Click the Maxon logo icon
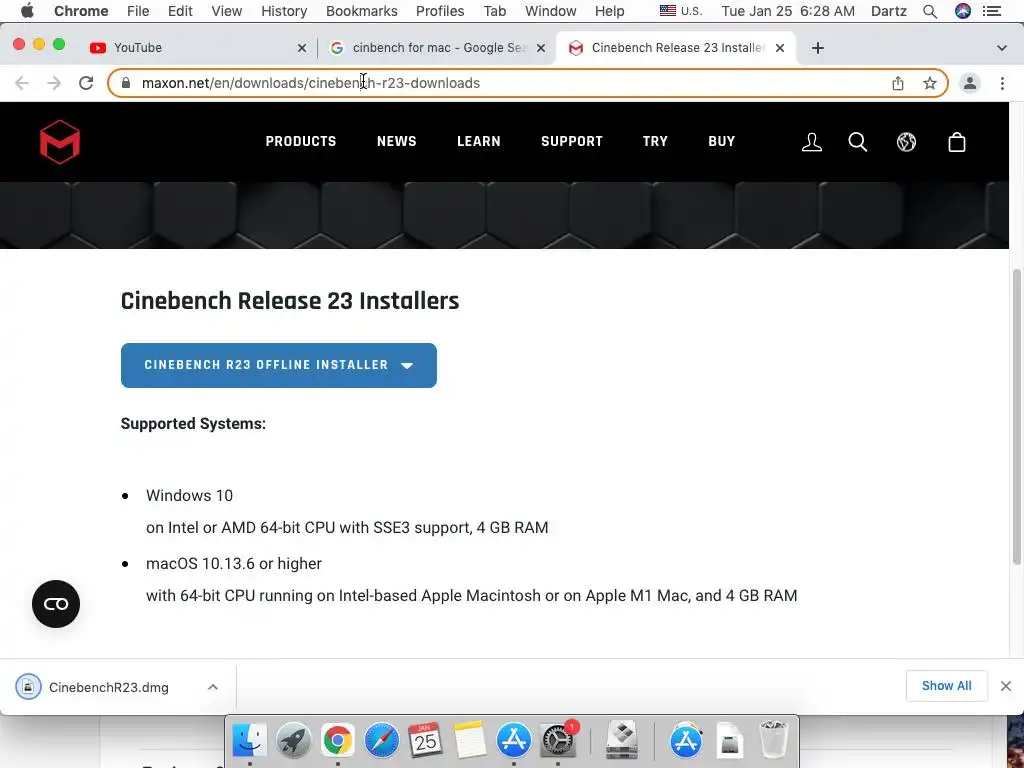This screenshot has height=768, width=1024. tap(59, 142)
